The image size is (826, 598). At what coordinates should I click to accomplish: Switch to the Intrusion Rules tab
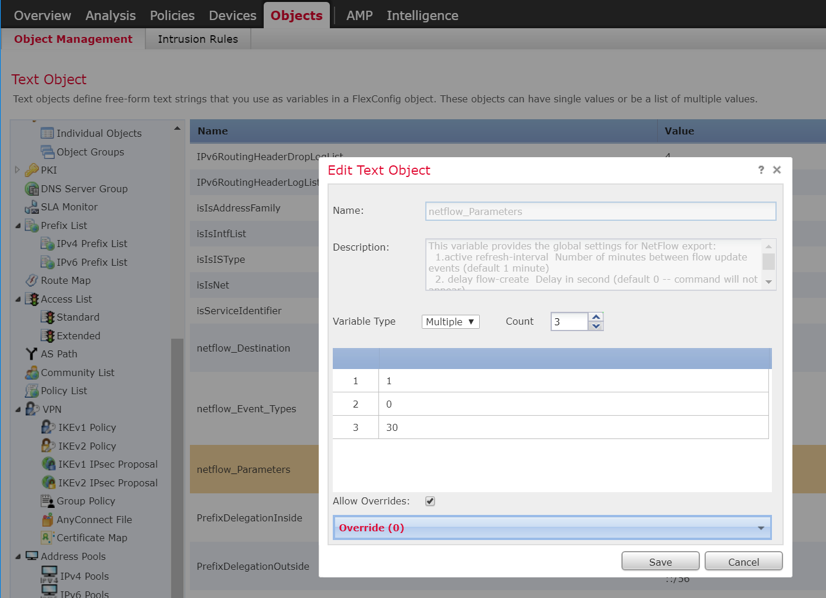196,39
